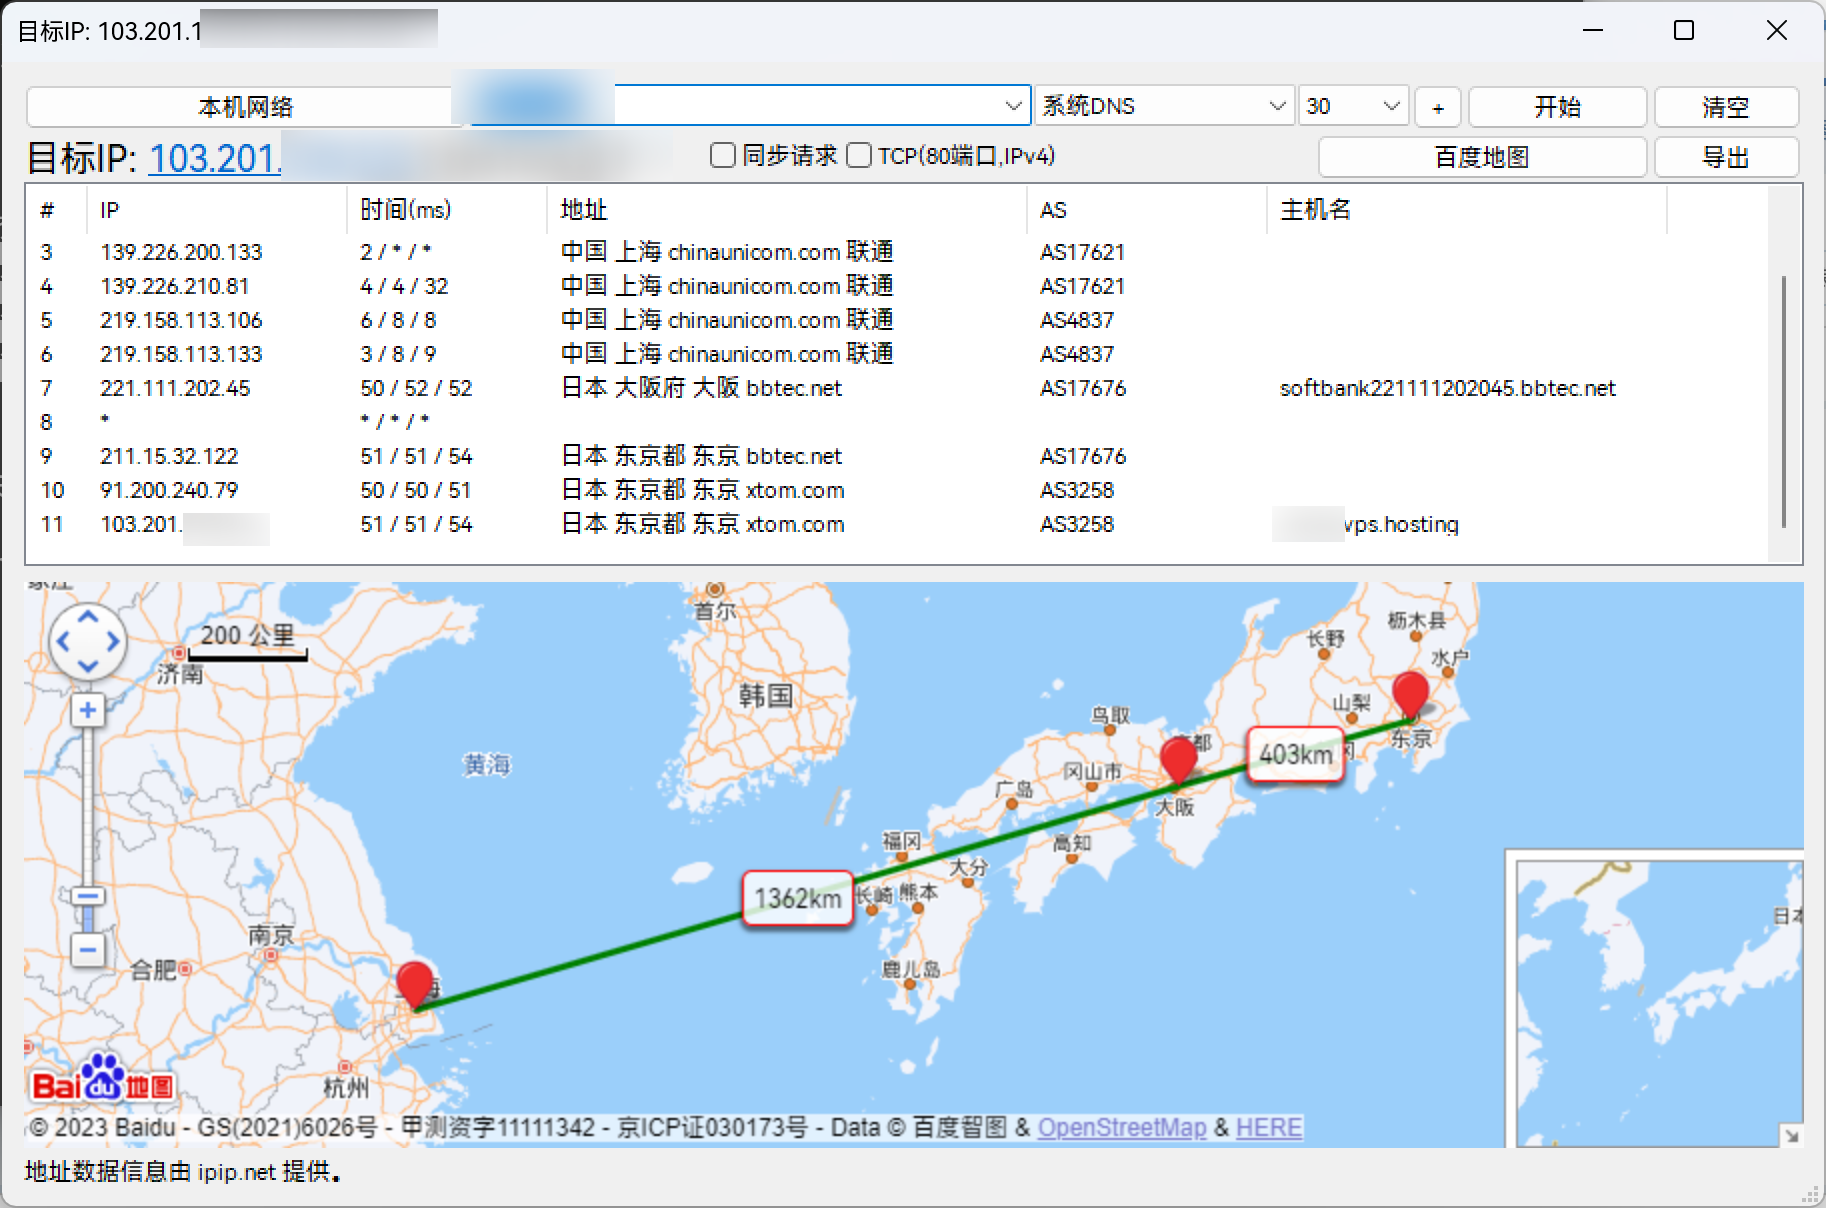
Task: Click the red Shanghai location marker
Action: point(415,983)
